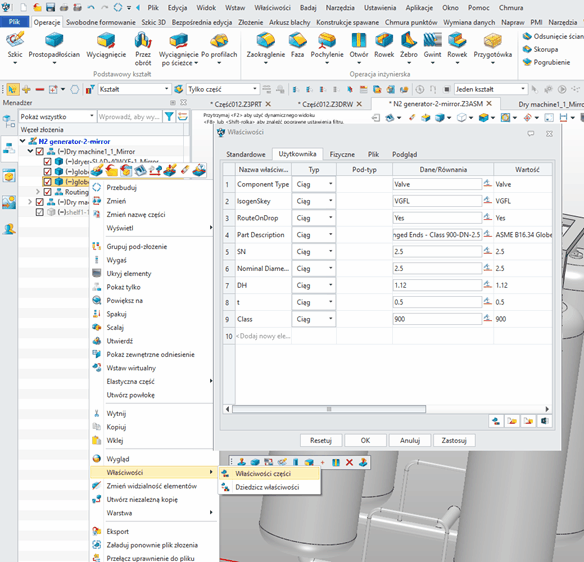Select the Szkic sketch tool
584x562 pixels.
(x=15, y=45)
